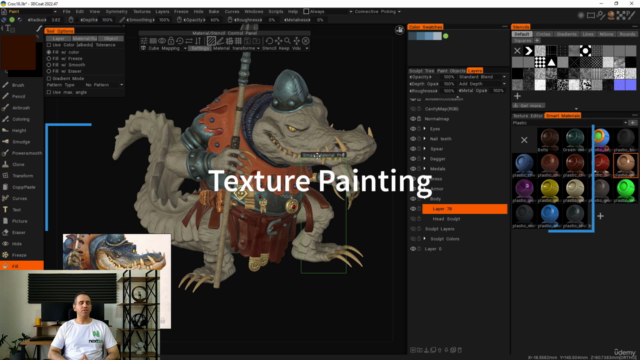Select Fill w/ Smooth radio option
Viewport: 640px width, 360px height.
point(49,65)
